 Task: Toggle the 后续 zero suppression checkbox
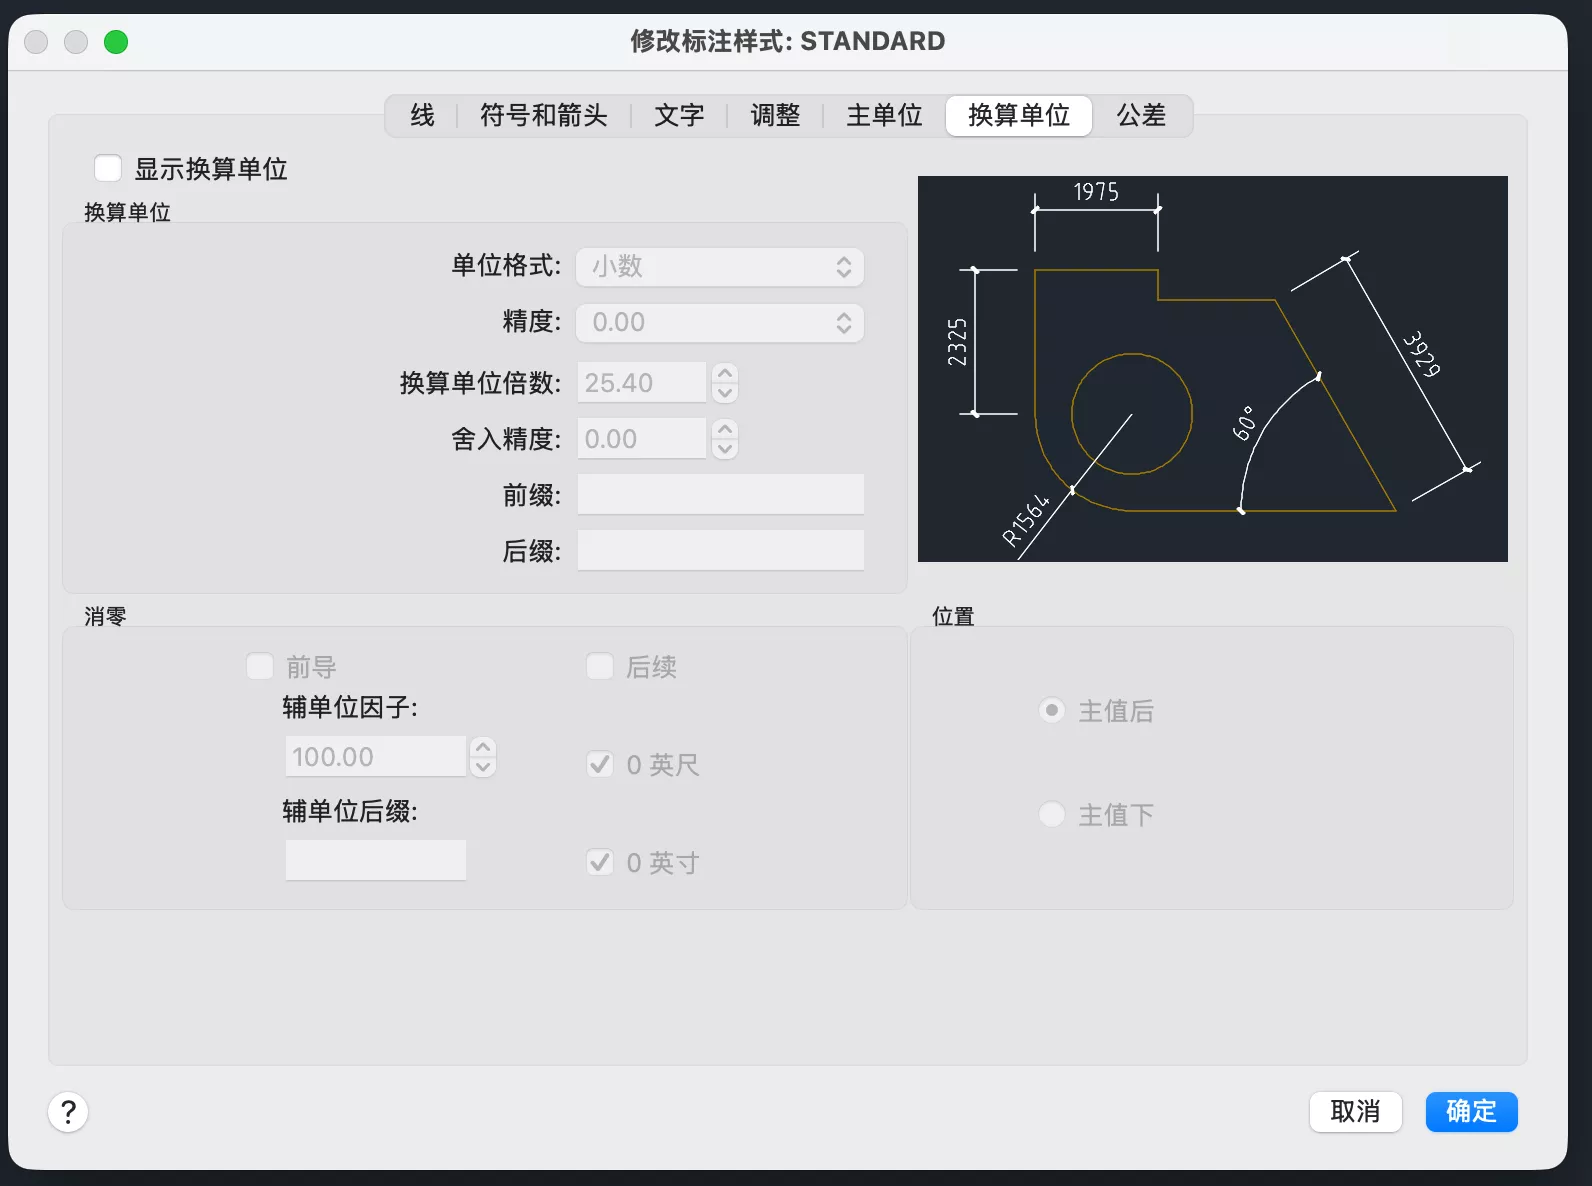click(600, 667)
